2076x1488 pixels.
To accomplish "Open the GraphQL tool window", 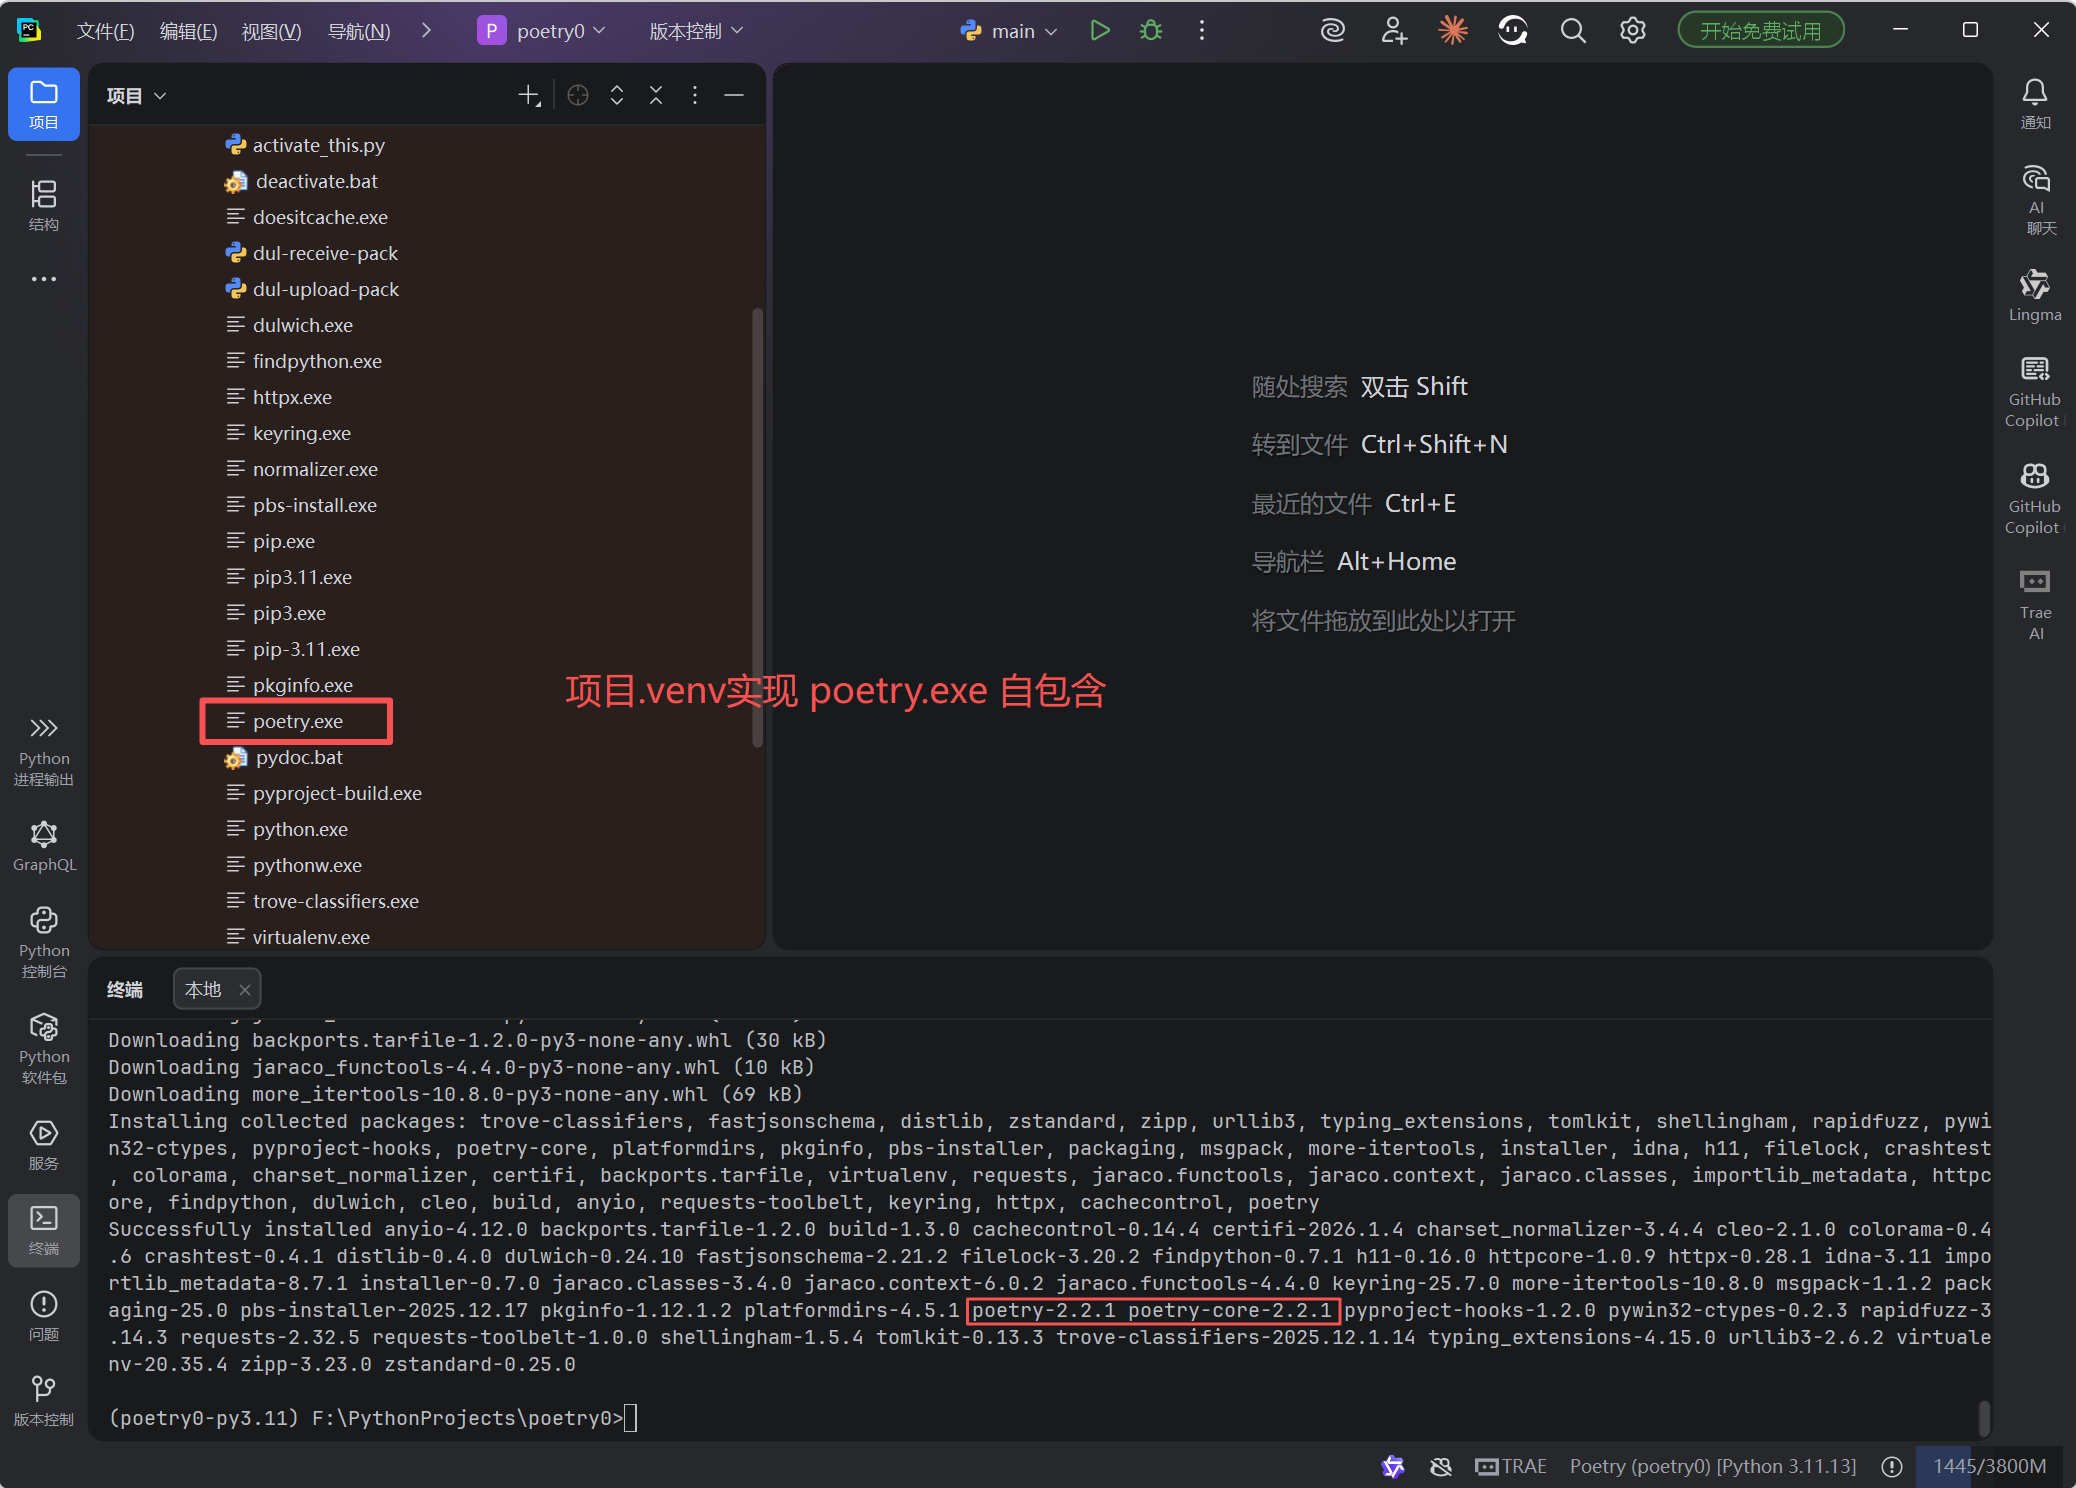I will [44, 845].
